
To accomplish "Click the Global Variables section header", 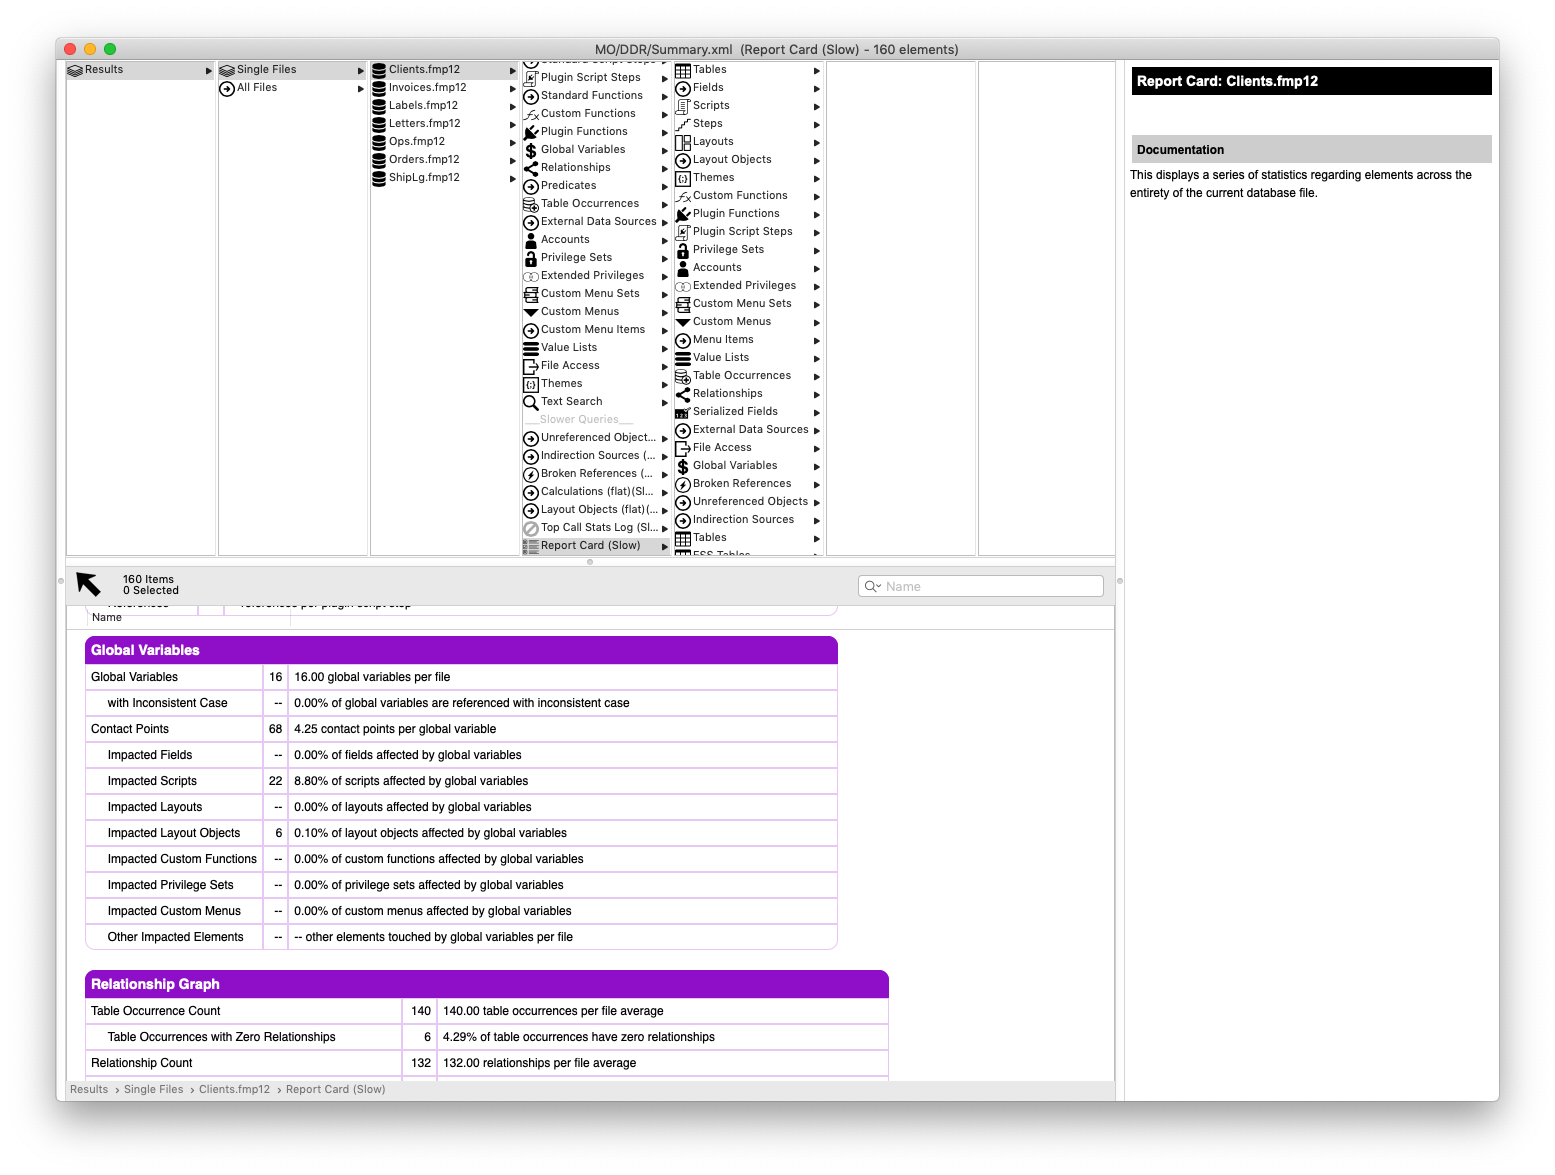I will [x=461, y=650].
